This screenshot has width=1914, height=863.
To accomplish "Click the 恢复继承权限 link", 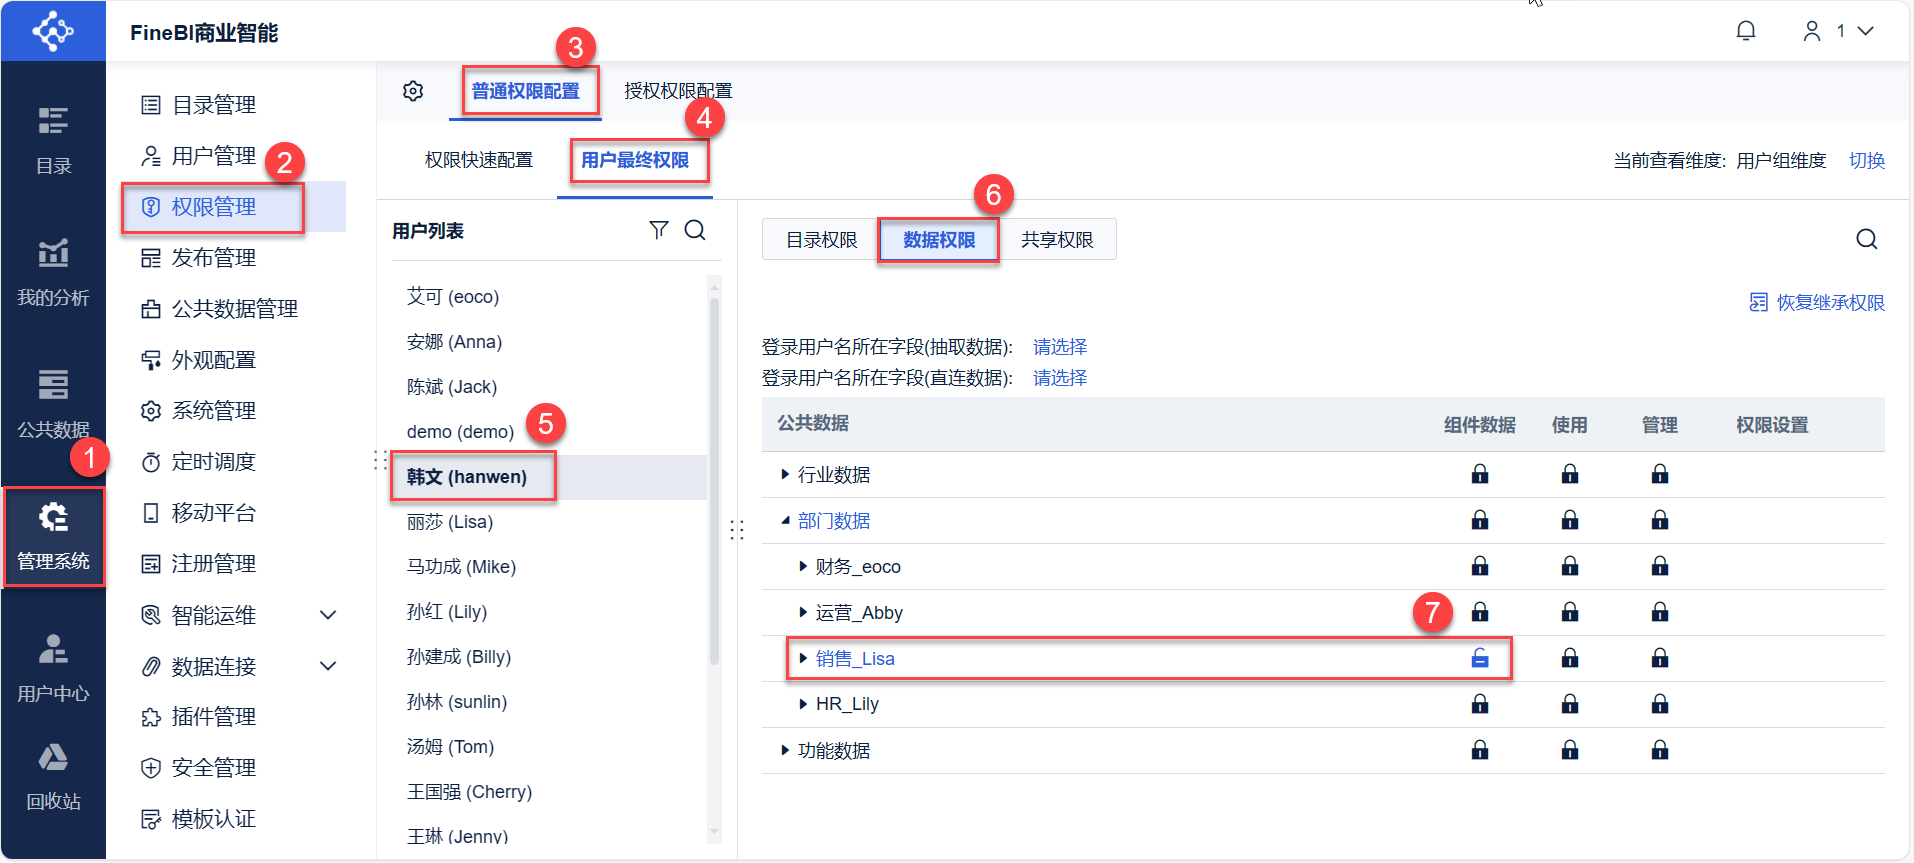I will pos(1818,302).
